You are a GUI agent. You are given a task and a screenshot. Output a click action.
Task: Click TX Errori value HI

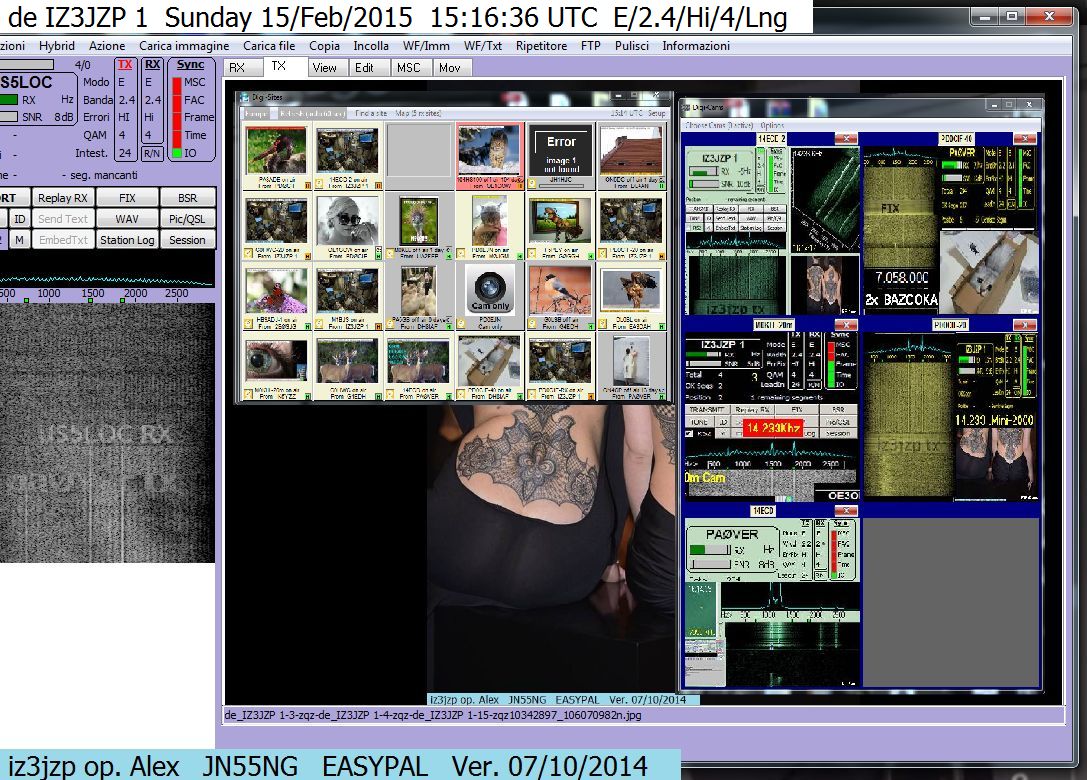pos(124,118)
